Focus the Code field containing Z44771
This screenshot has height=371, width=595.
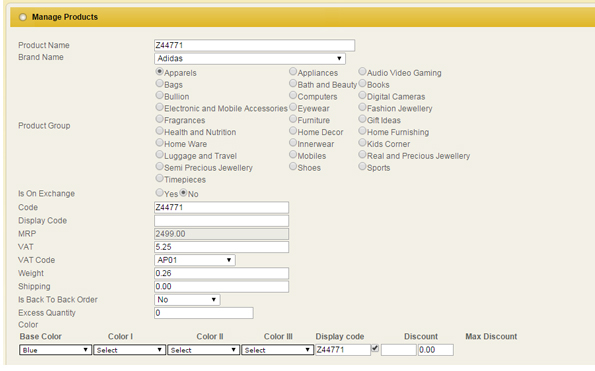(x=221, y=208)
